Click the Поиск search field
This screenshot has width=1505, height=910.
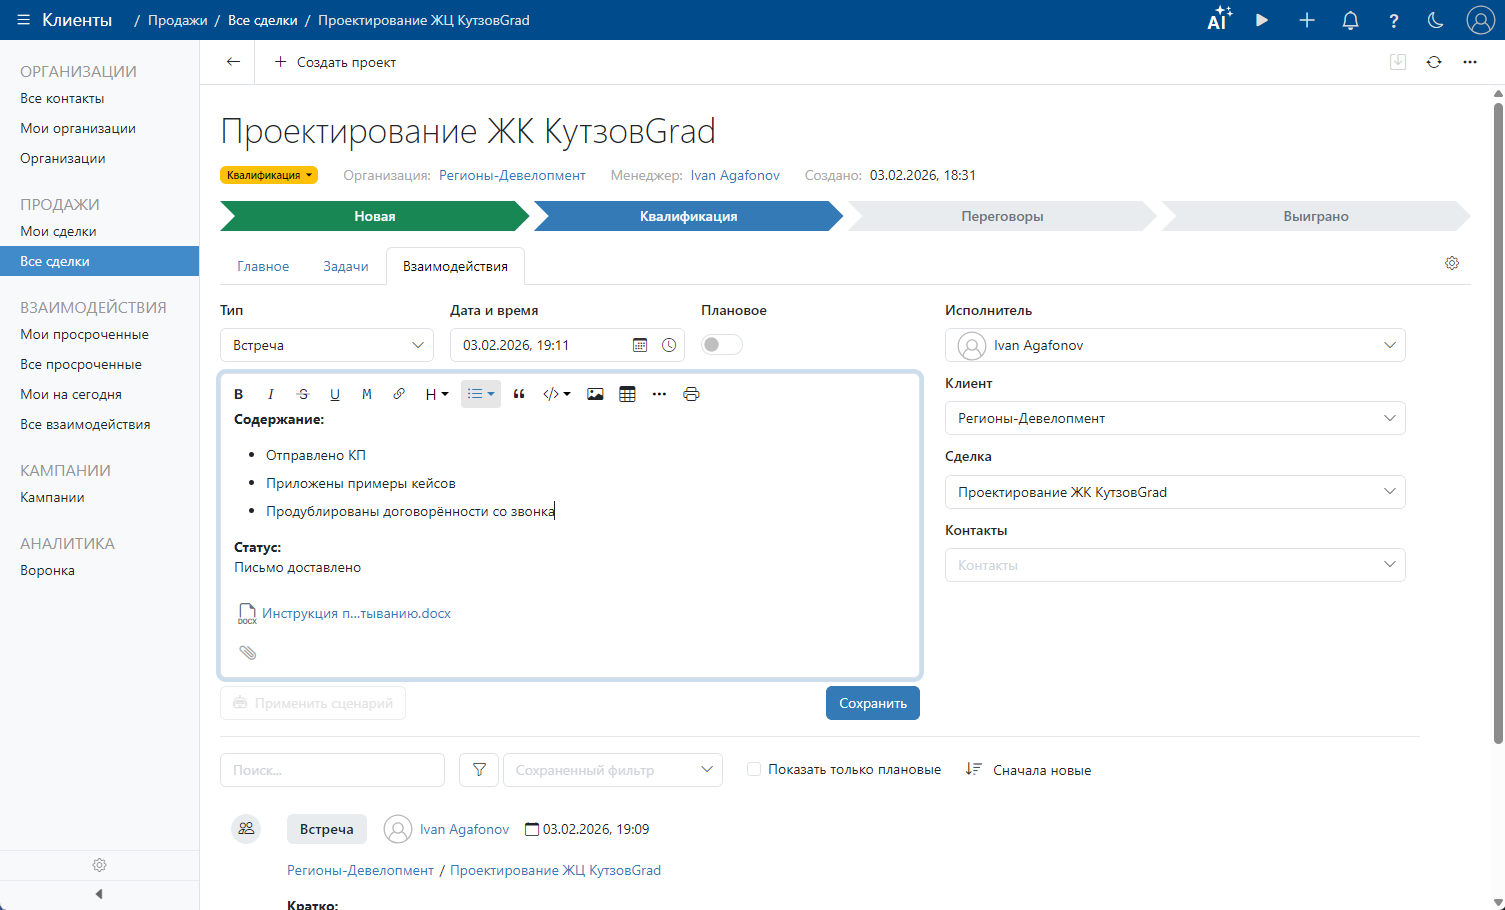pyautogui.click(x=332, y=770)
